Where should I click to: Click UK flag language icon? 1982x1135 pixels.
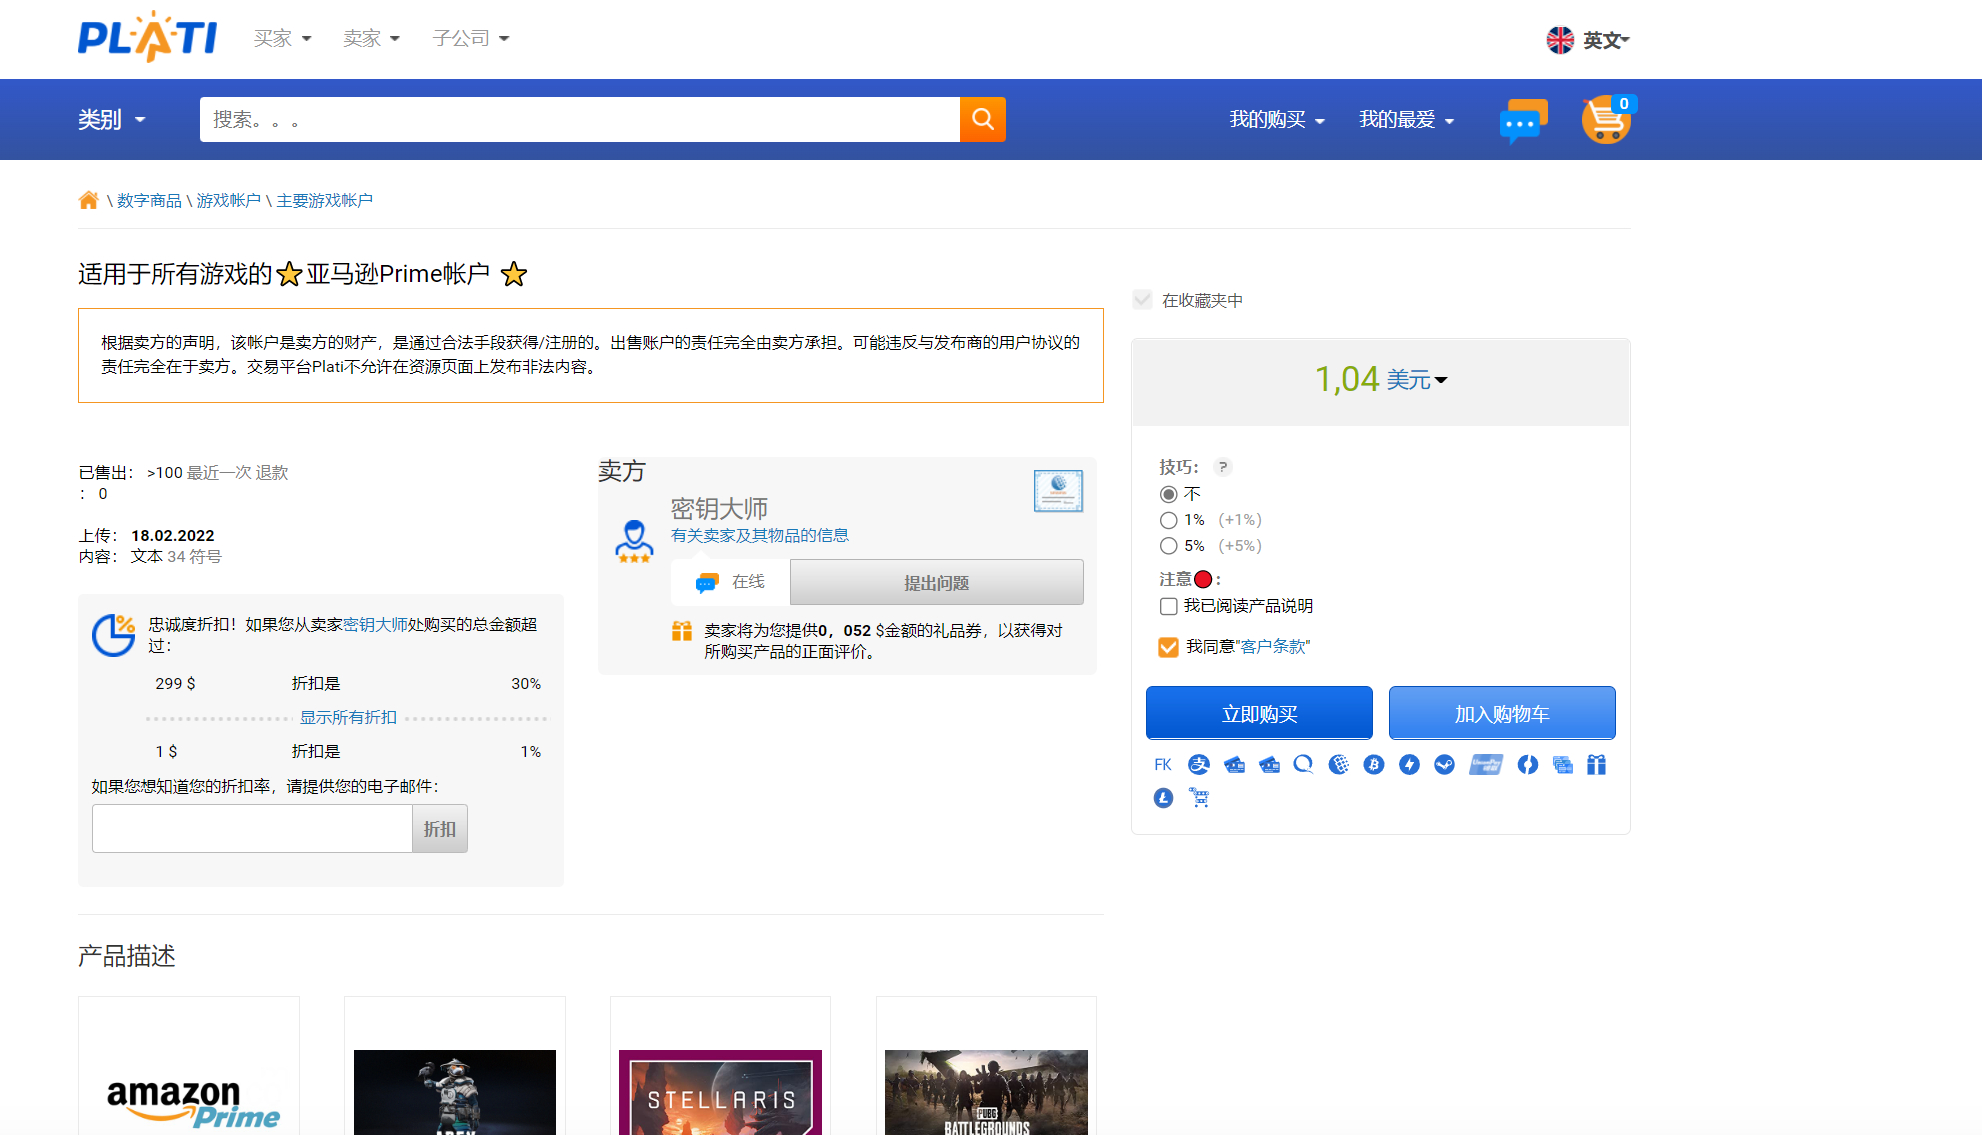pyautogui.click(x=1560, y=40)
